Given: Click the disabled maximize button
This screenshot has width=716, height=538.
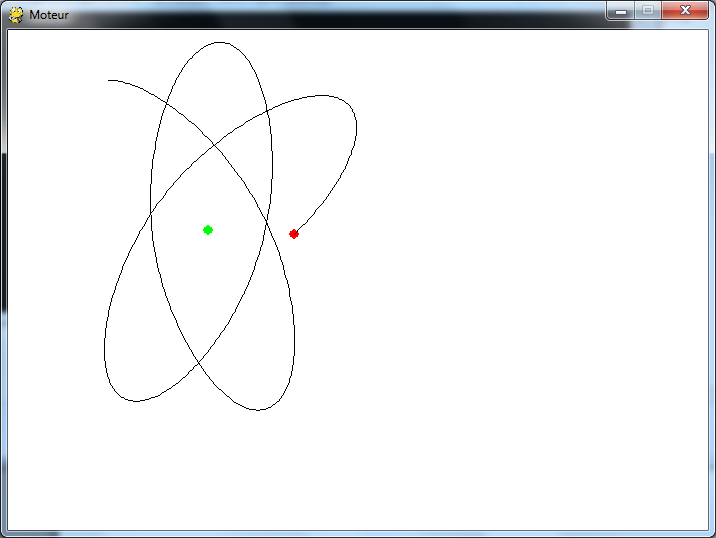Looking at the screenshot, I should click(x=648, y=11).
